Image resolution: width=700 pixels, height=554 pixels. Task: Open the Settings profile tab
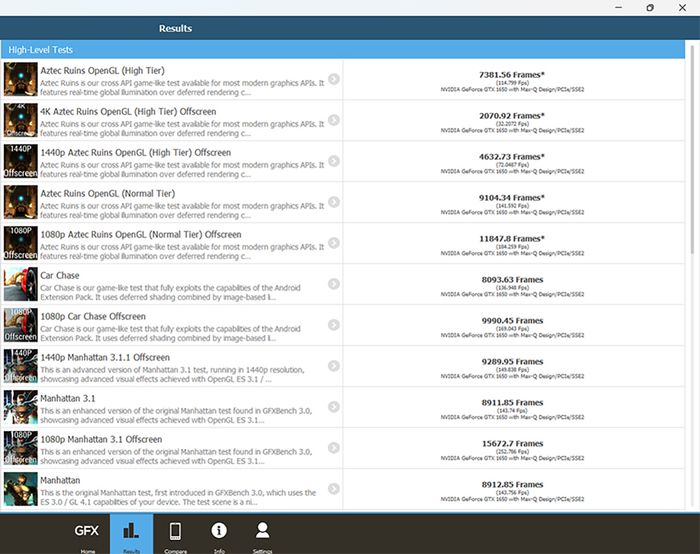262,534
